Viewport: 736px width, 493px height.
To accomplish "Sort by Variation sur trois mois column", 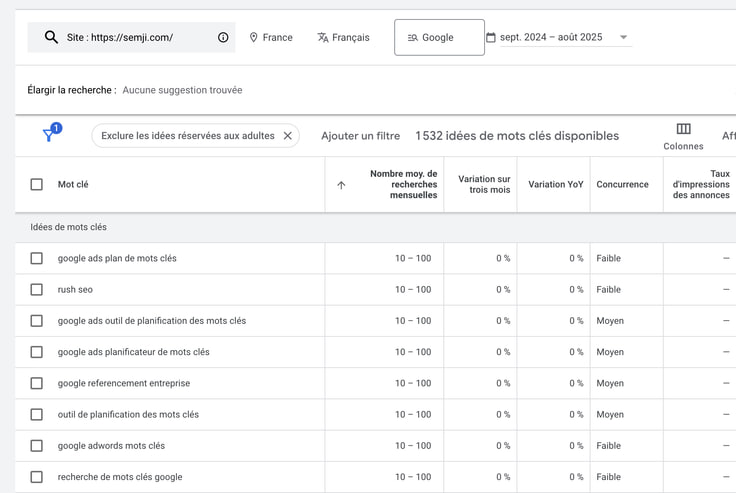I will [484, 184].
